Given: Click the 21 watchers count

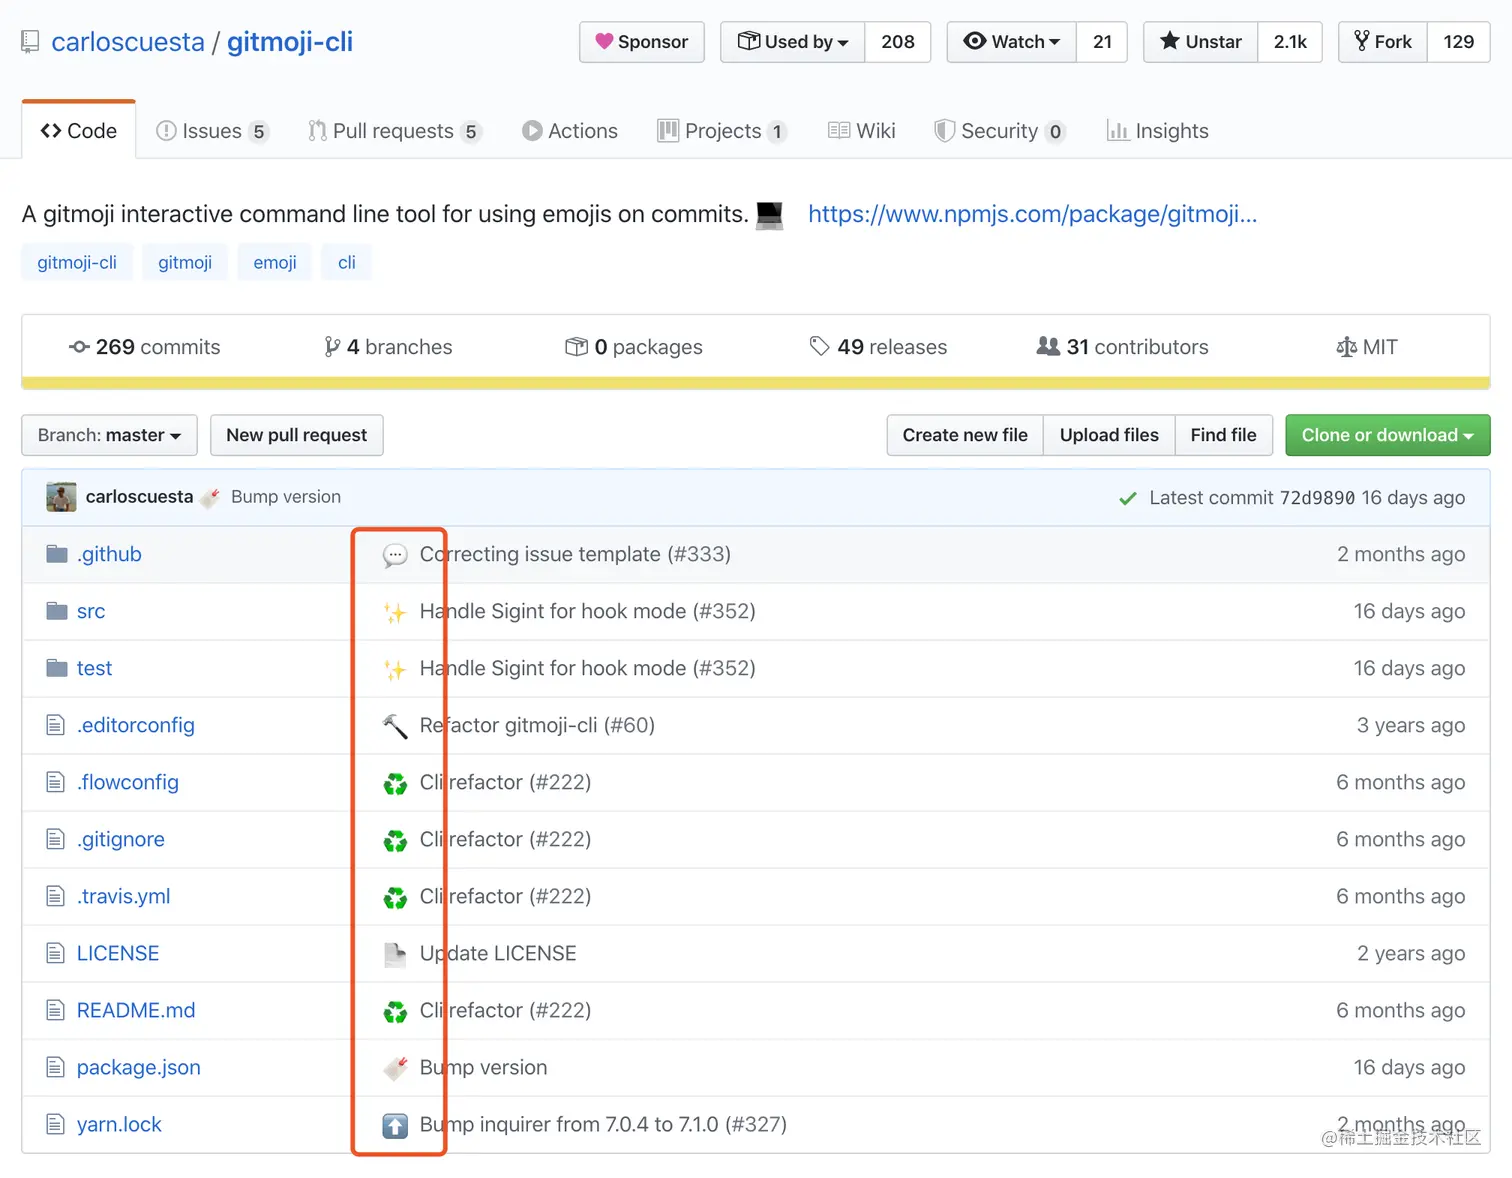Looking at the screenshot, I should click(1102, 42).
